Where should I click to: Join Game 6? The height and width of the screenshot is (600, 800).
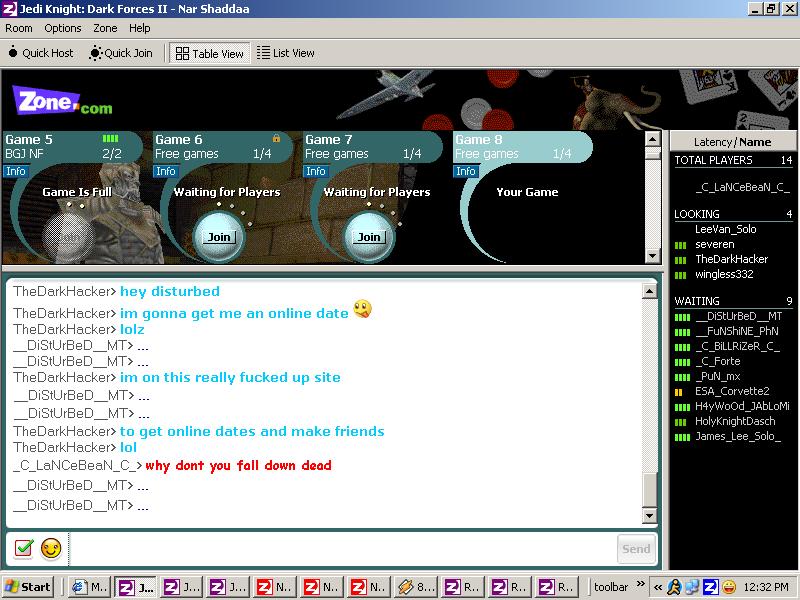(x=219, y=237)
